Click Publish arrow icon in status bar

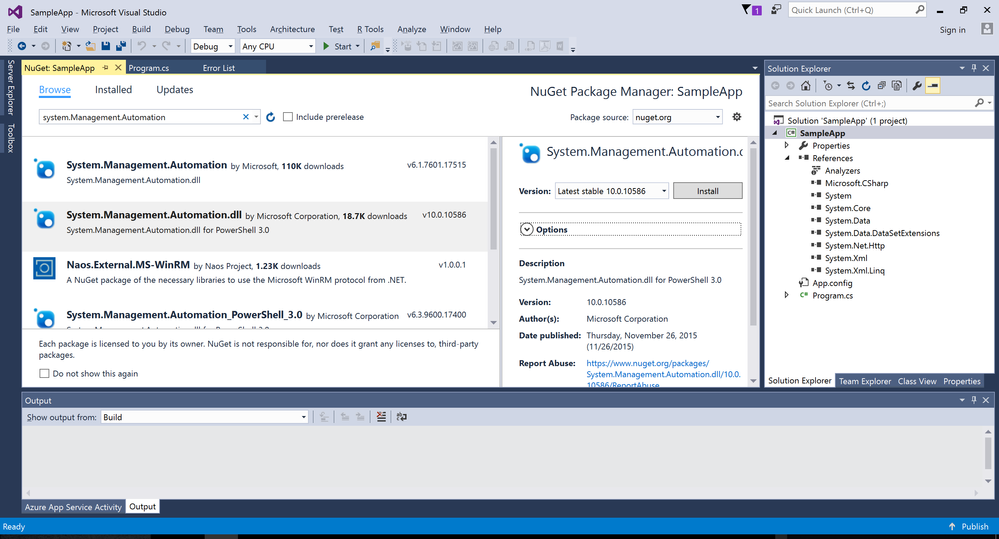coord(952,526)
